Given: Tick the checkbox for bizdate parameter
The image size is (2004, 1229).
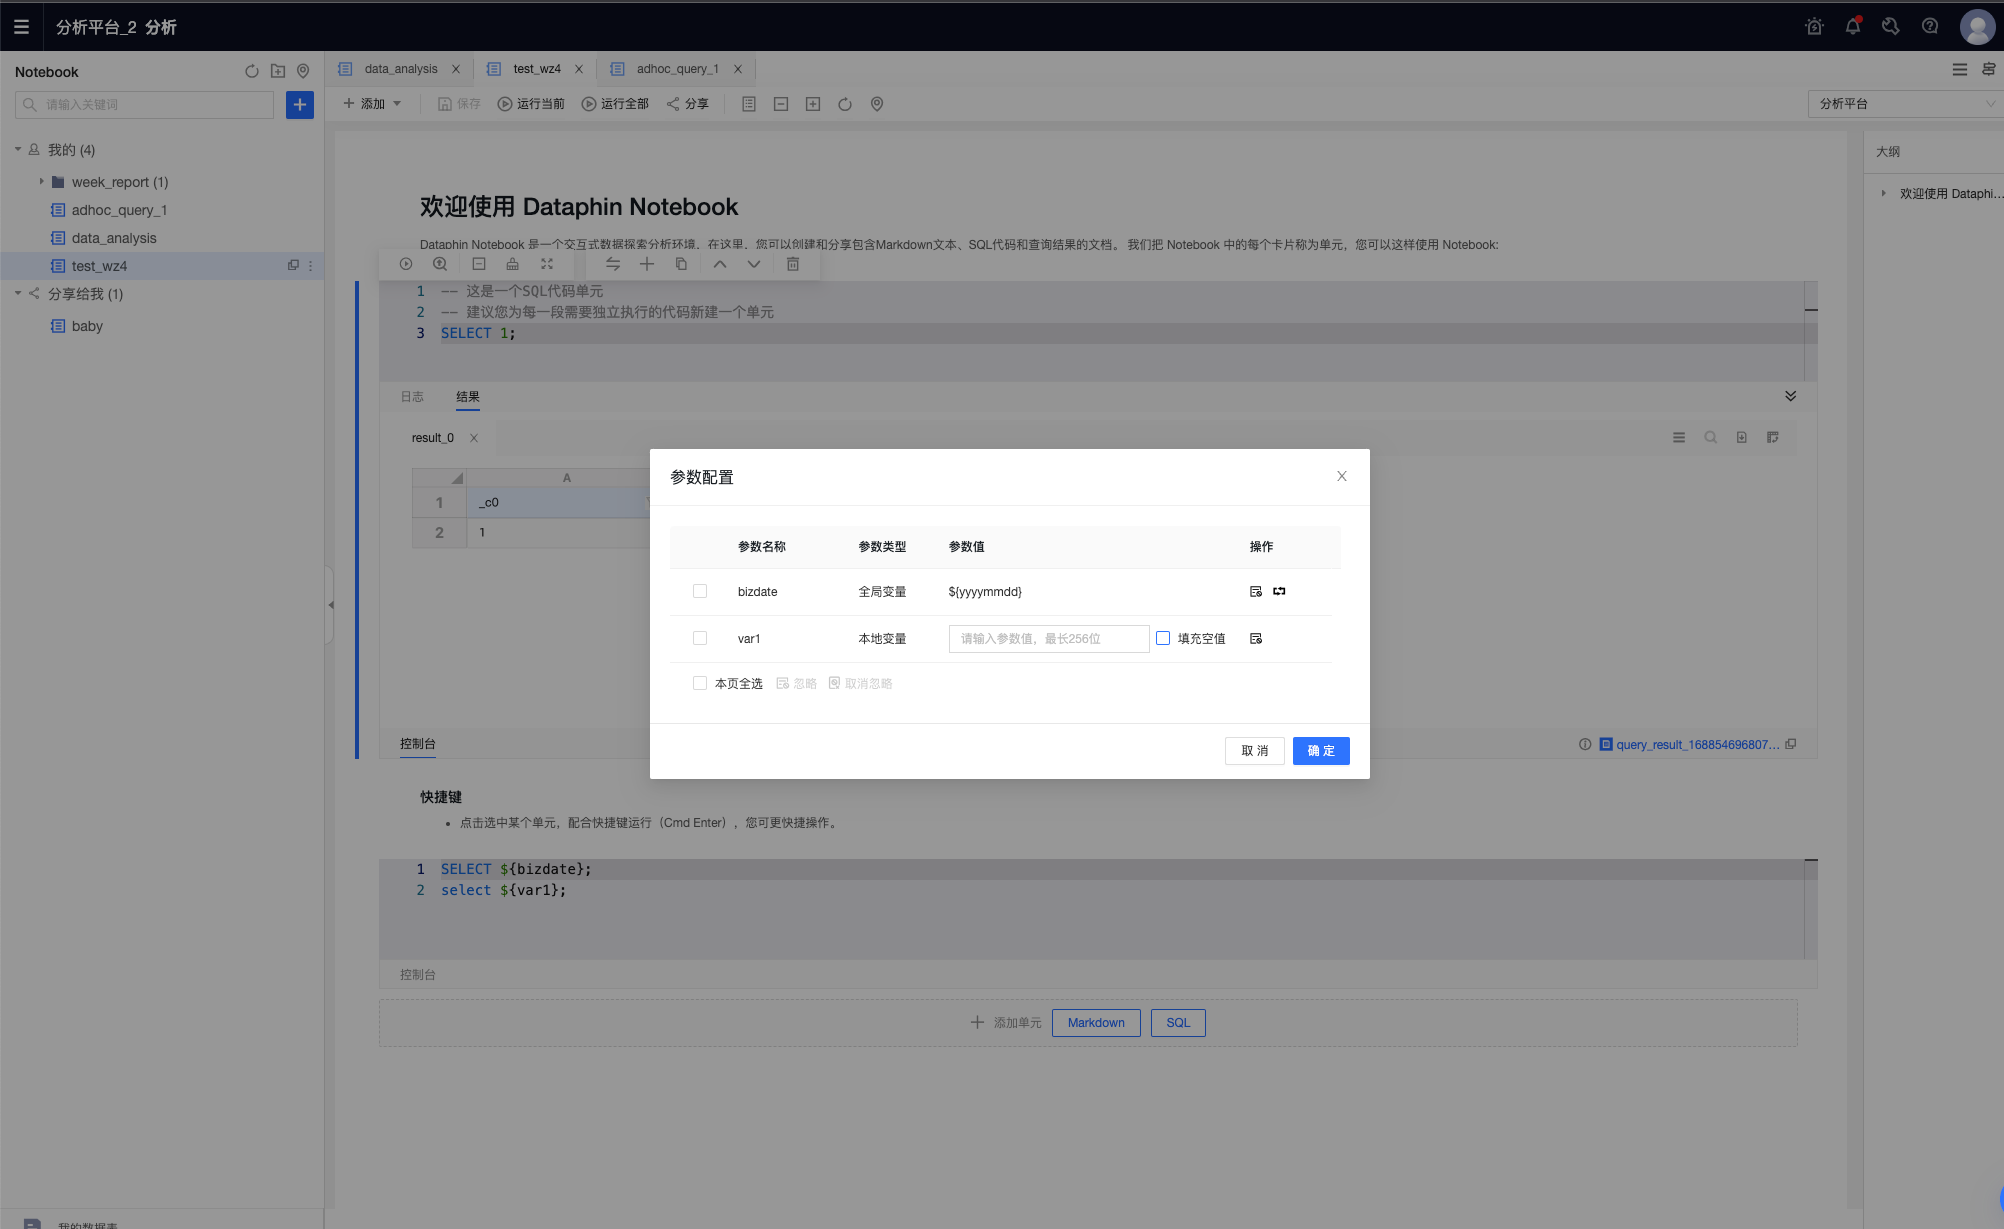Looking at the screenshot, I should [x=700, y=591].
